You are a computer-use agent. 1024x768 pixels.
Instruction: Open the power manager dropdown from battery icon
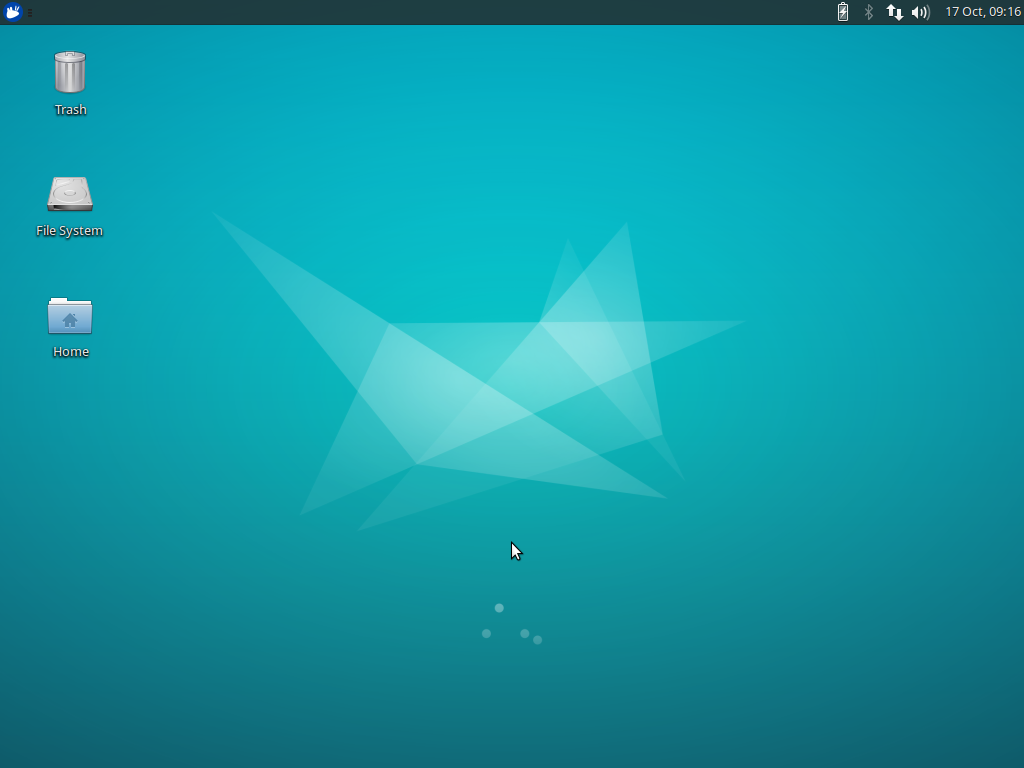click(x=841, y=12)
